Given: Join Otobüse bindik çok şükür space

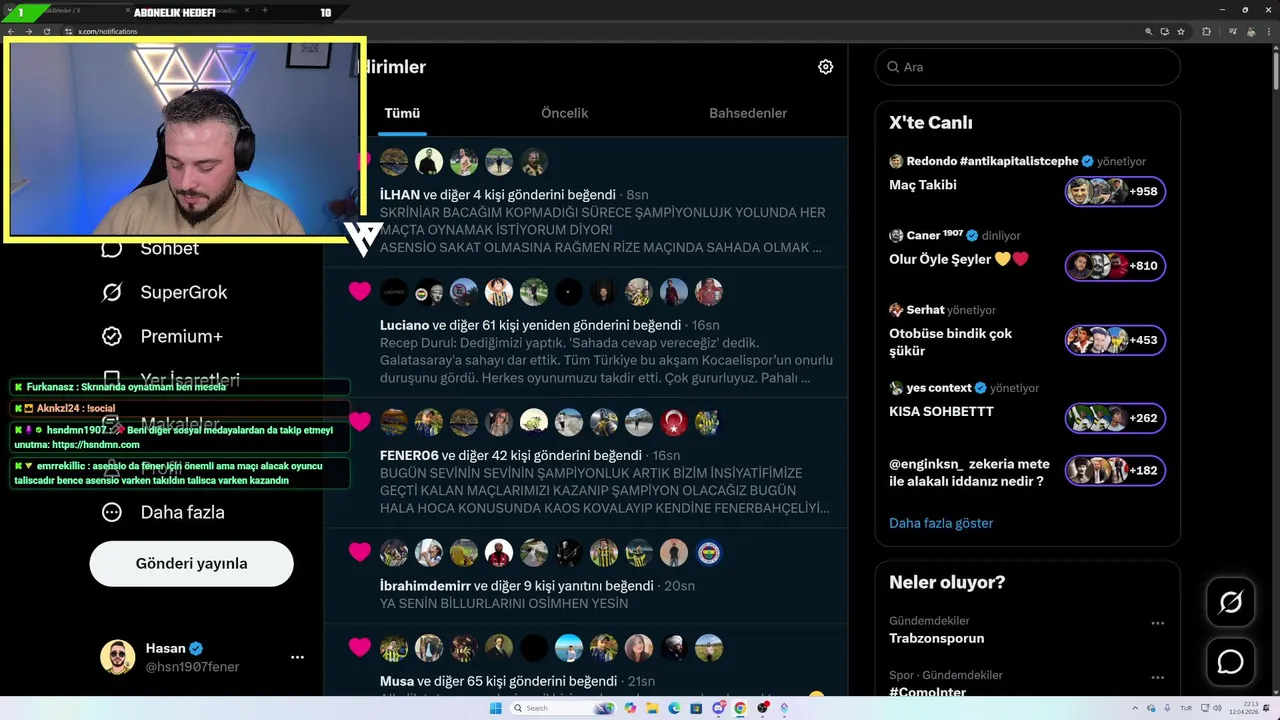Looking at the screenshot, I should coord(951,342).
